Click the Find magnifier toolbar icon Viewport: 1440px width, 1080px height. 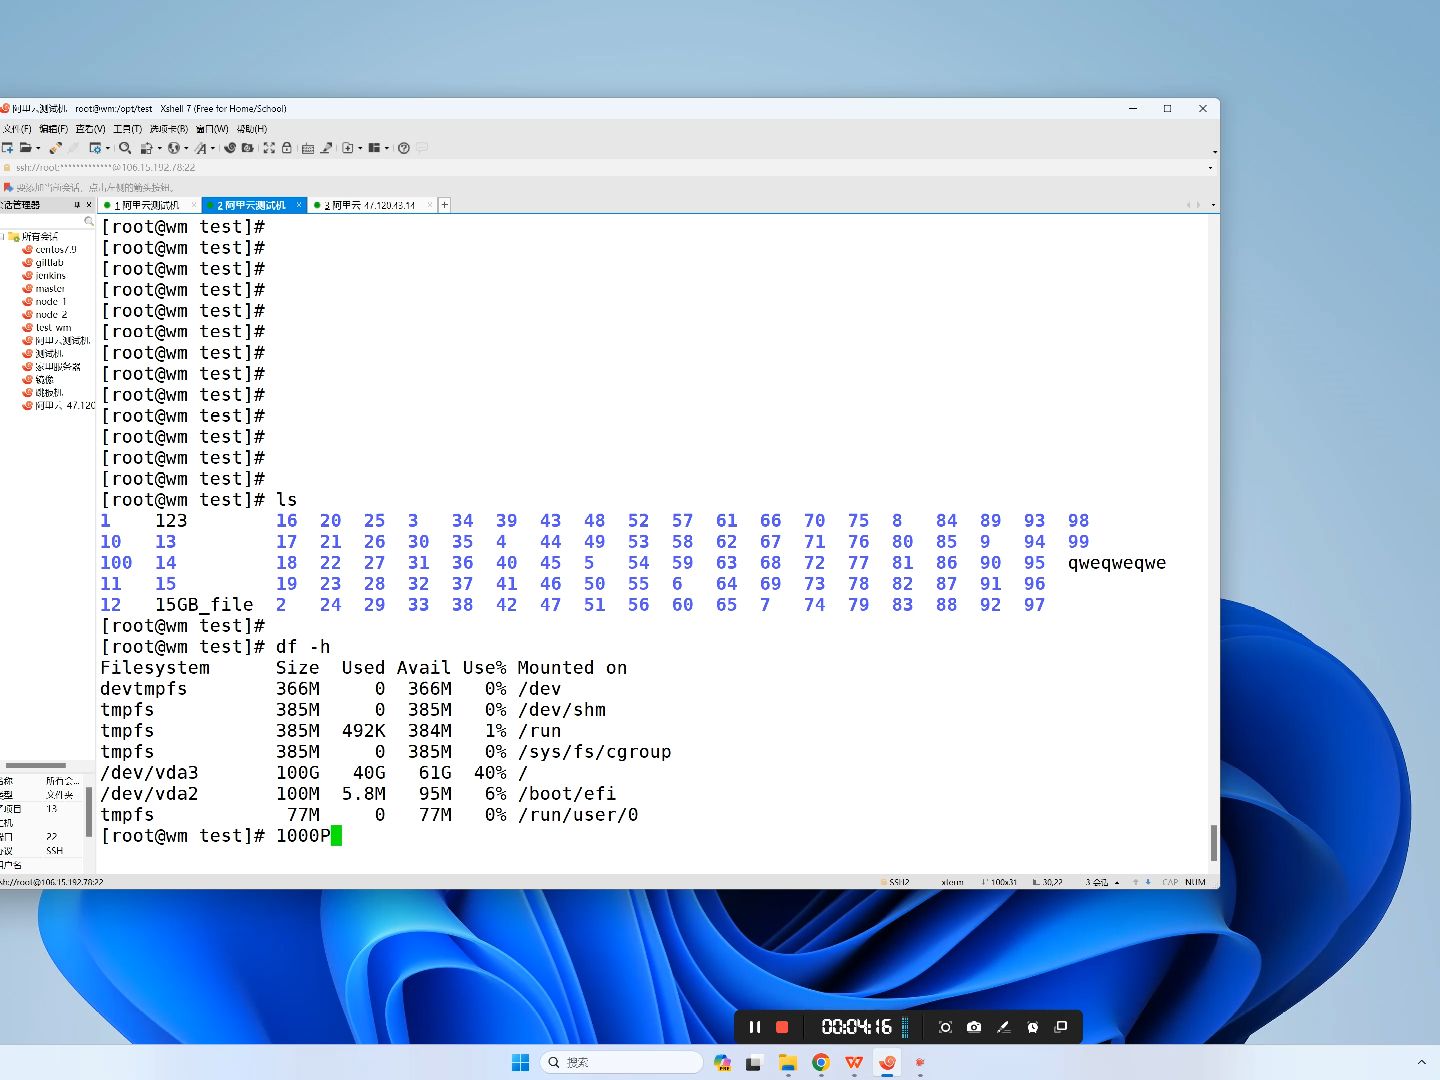click(125, 148)
